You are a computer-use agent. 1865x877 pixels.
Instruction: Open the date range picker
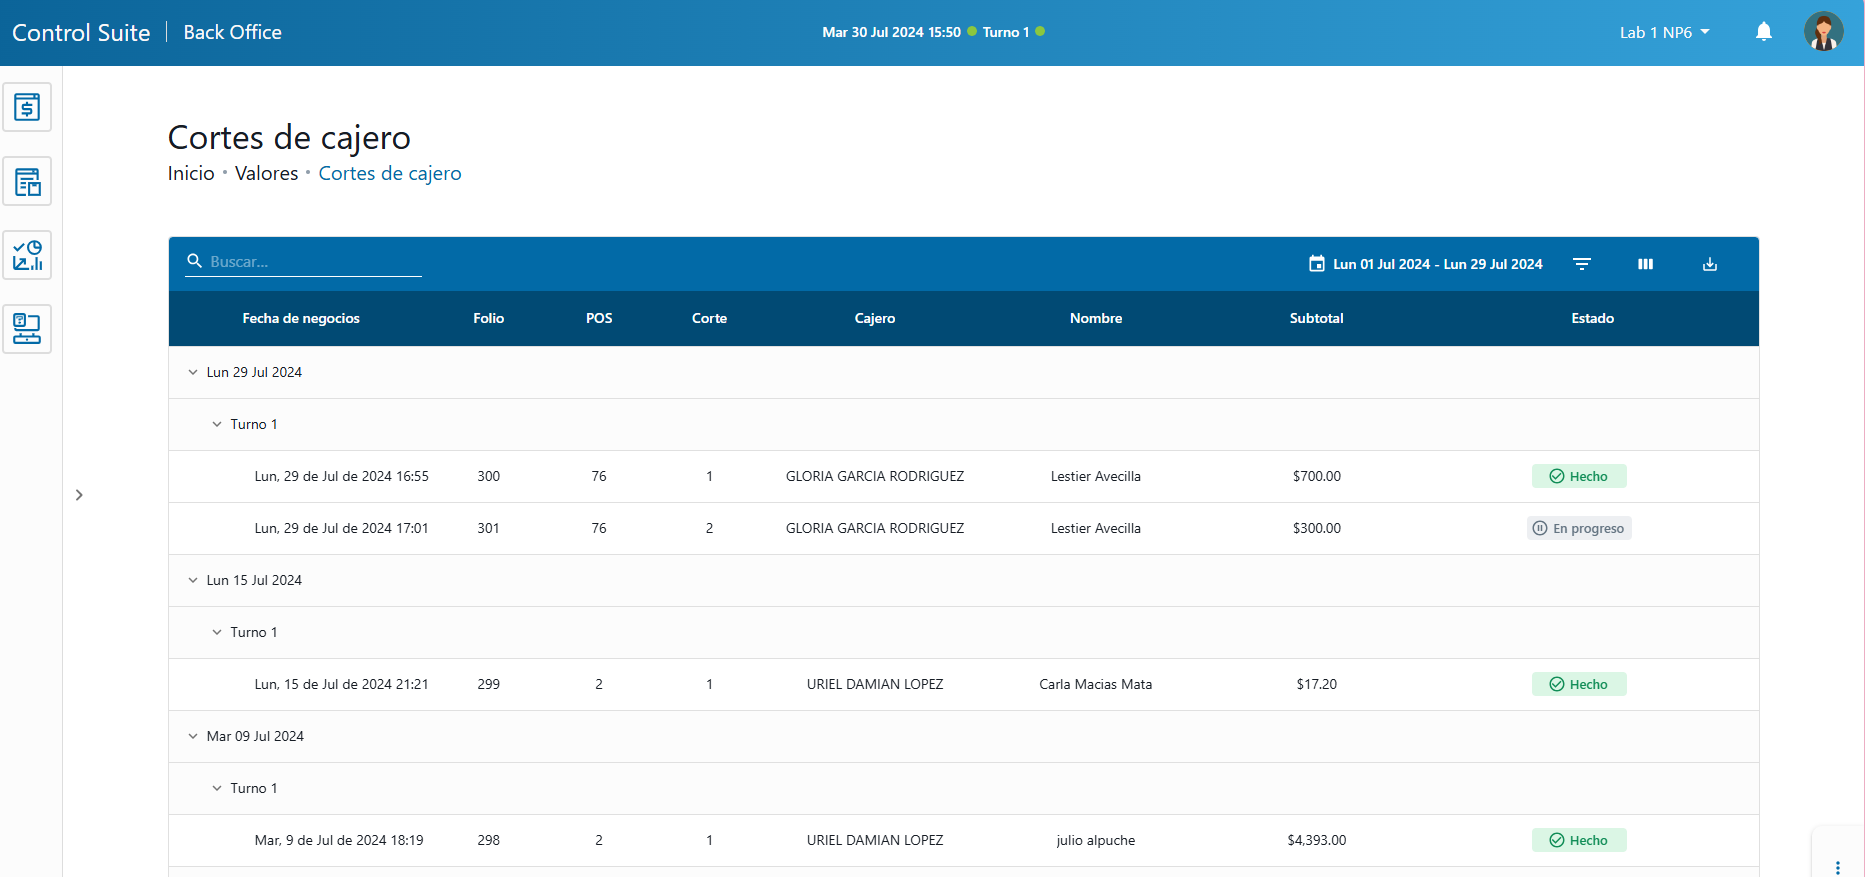(x=1426, y=264)
